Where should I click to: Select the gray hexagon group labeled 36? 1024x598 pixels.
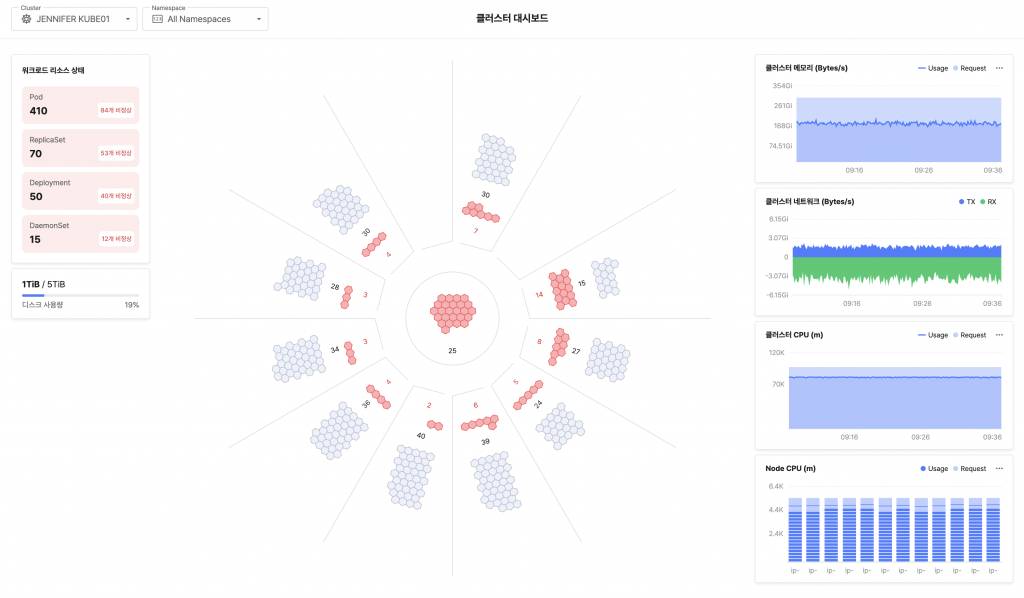339,431
